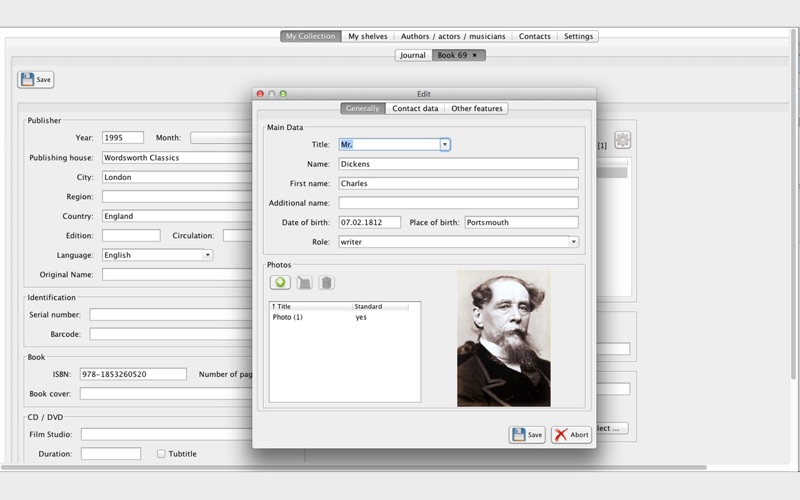
Task: Abort the Edit dialog
Action: [571, 435]
